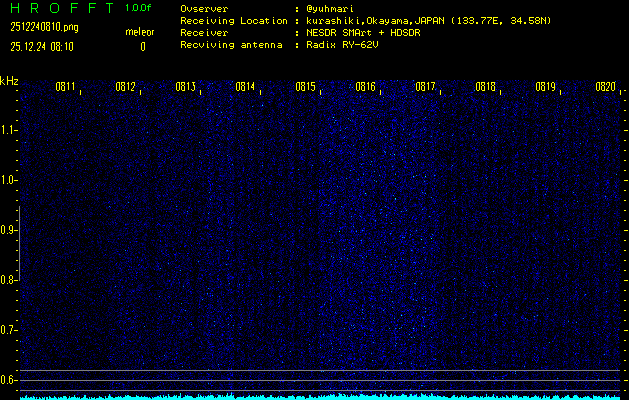629x400 pixels.
Task: Select the 0820 time marker
Action: pyautogui.click(x=605, y=87)
